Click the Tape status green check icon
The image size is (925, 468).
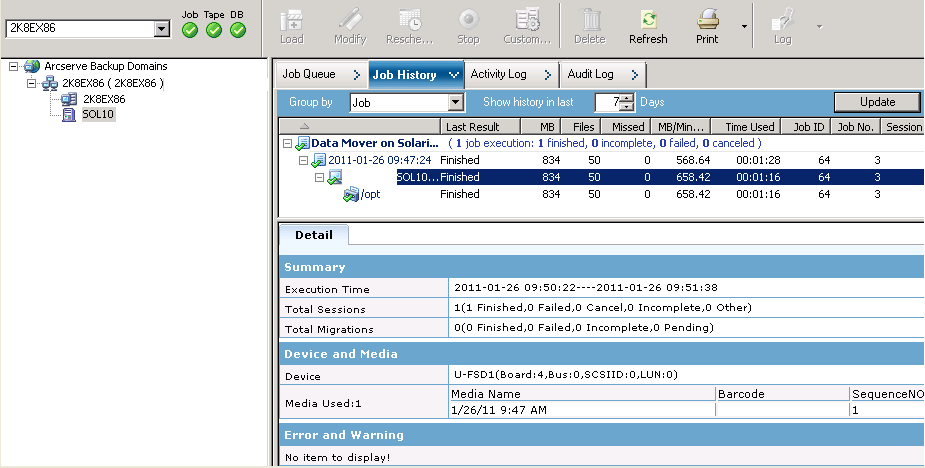214,30
